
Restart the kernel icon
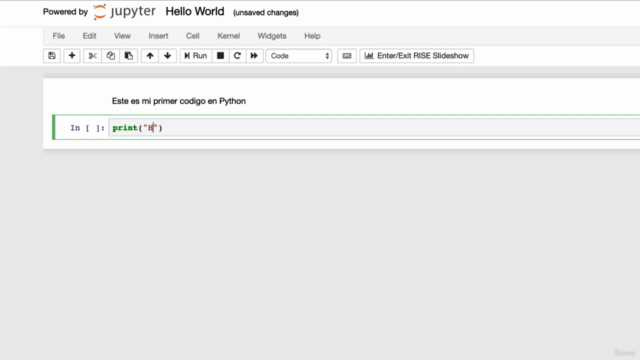coord(237,56)
